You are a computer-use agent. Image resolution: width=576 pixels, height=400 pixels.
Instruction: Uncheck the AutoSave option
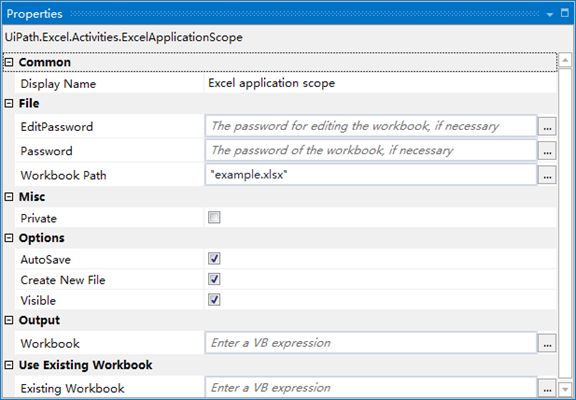tap(214, 258)
